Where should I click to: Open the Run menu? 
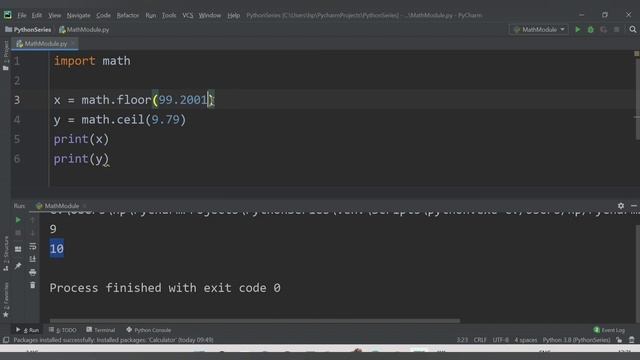coord(151,15)
